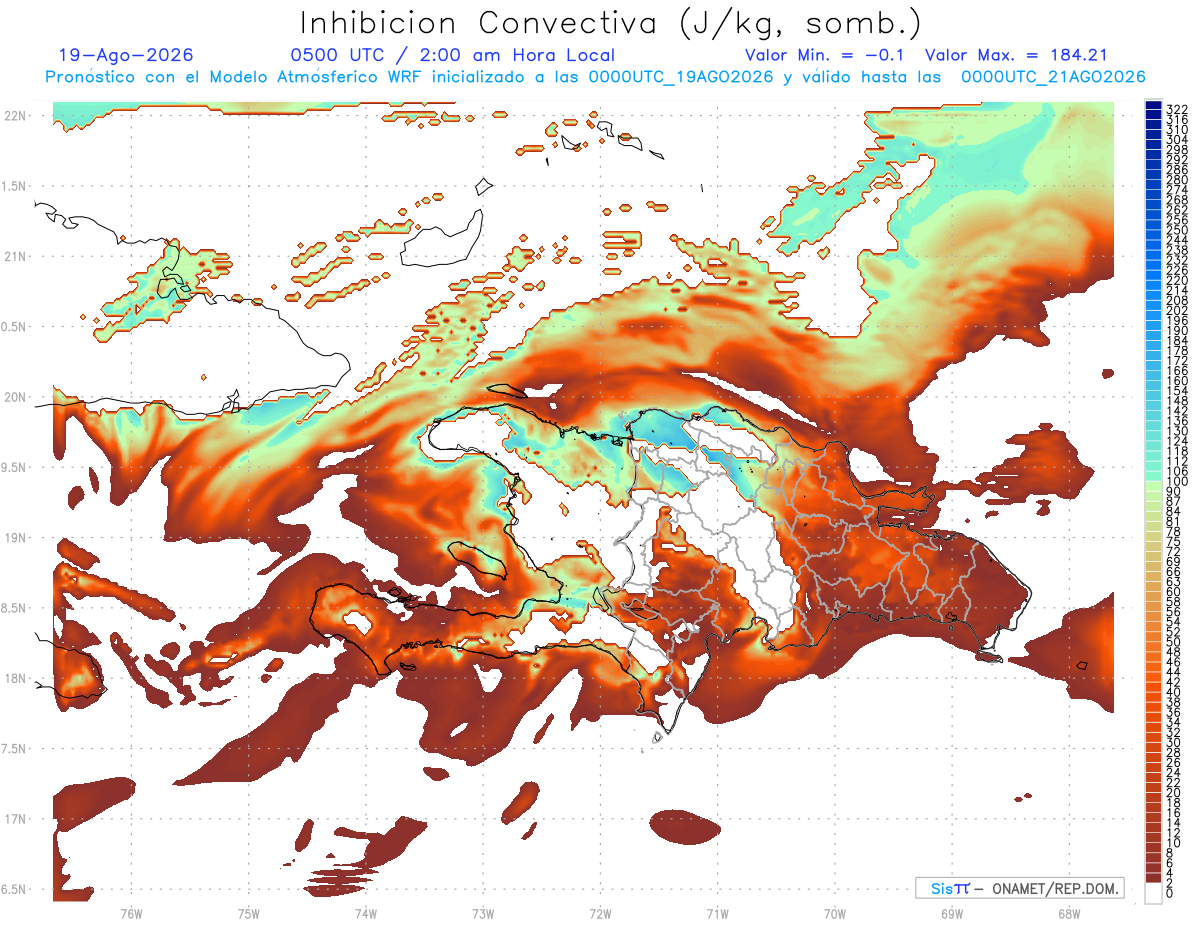Image resolution: width=1200 pixels, height=927 pixels.
Task: Select the "20N" latitude label
Action: pyautogui.click(x=15, y=397)
